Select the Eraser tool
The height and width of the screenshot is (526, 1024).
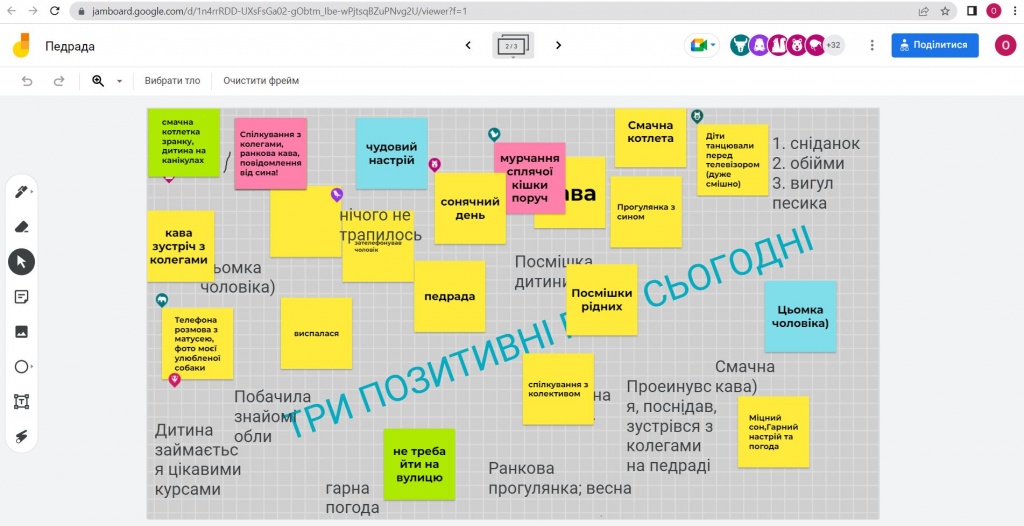click(21, 227)
